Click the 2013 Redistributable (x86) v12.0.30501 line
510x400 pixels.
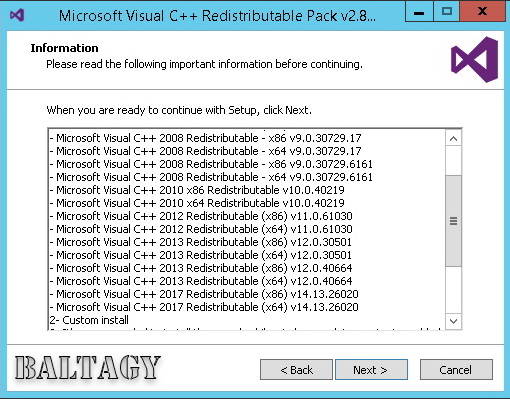point(201,242)
